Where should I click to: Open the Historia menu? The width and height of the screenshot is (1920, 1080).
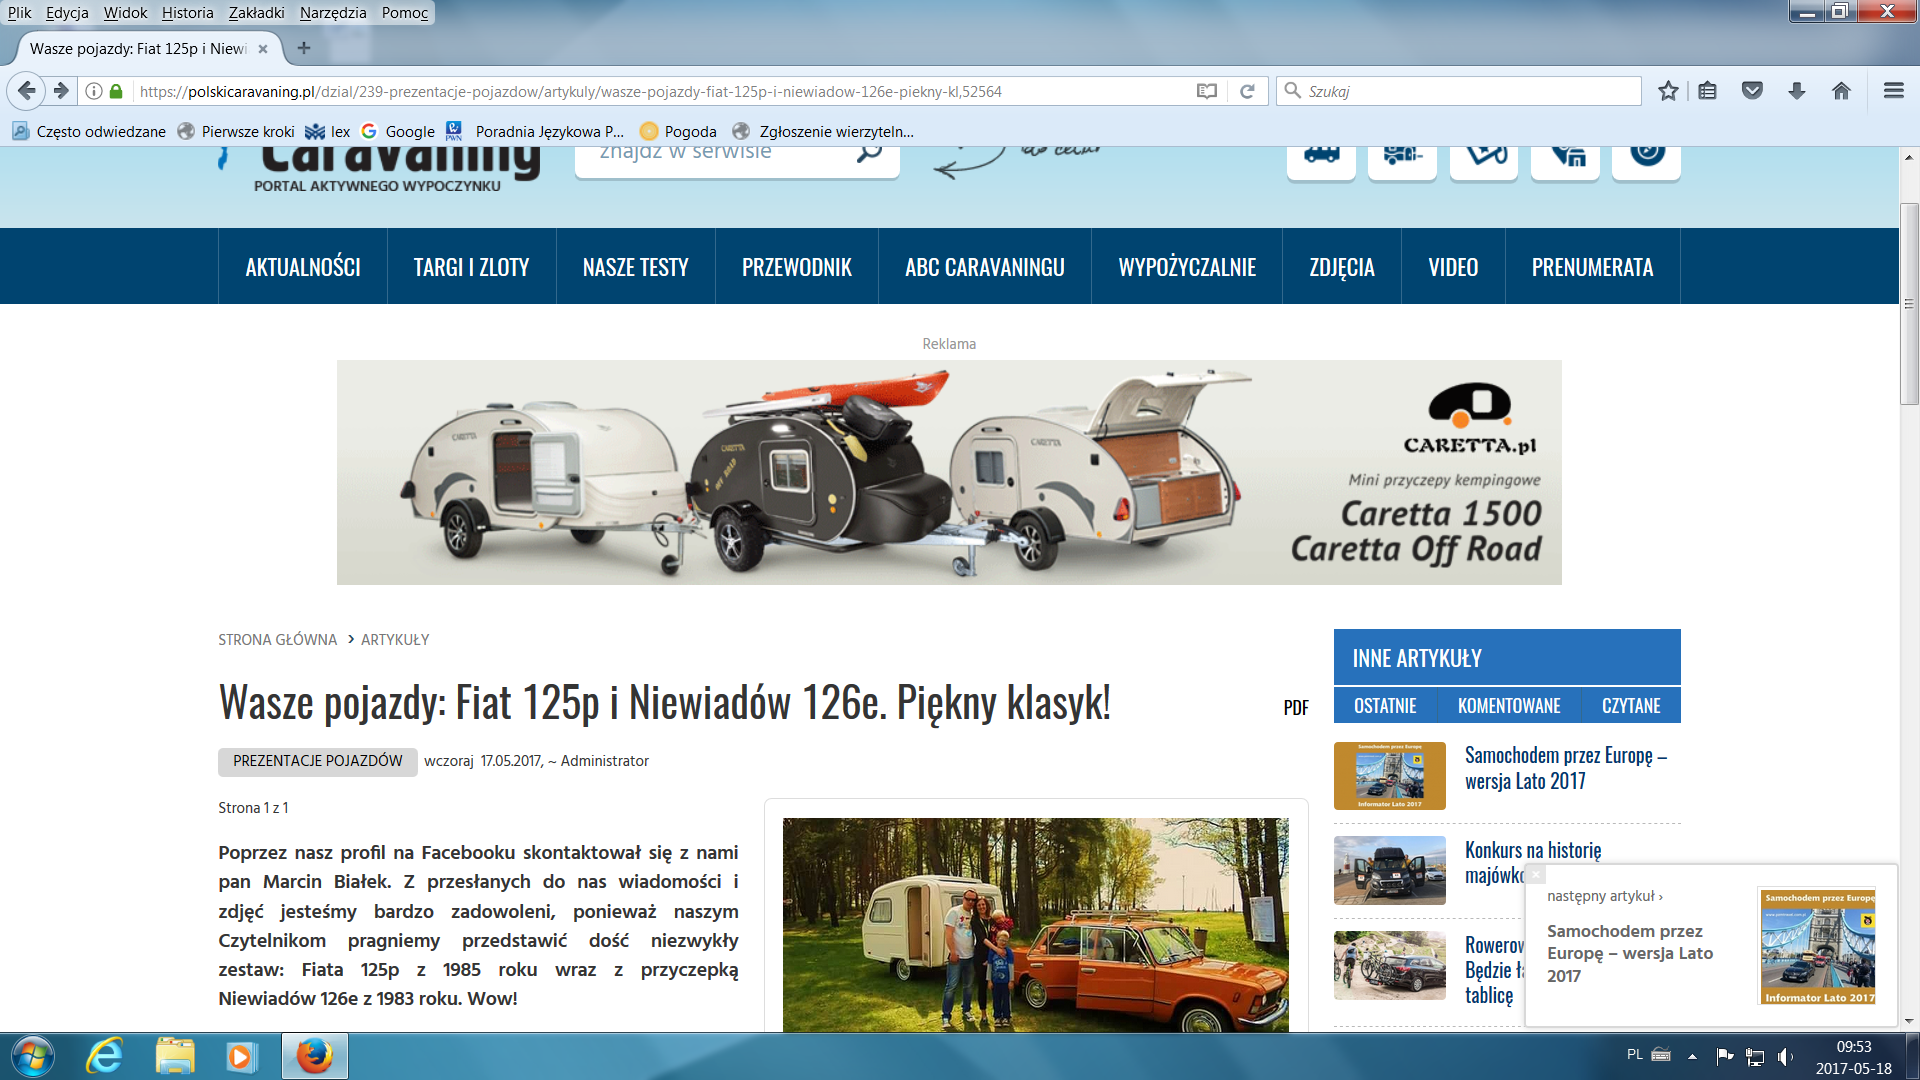coord(187,12)
